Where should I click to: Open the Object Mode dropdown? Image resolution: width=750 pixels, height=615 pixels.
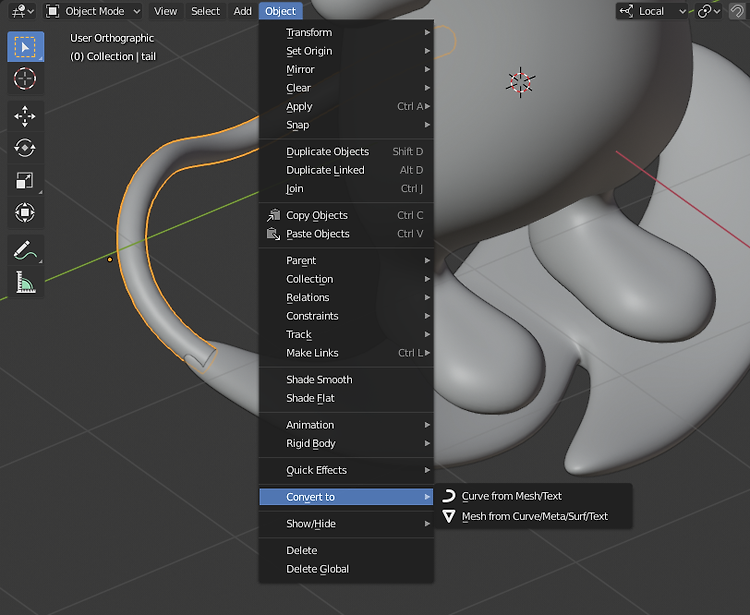(93, 11)
